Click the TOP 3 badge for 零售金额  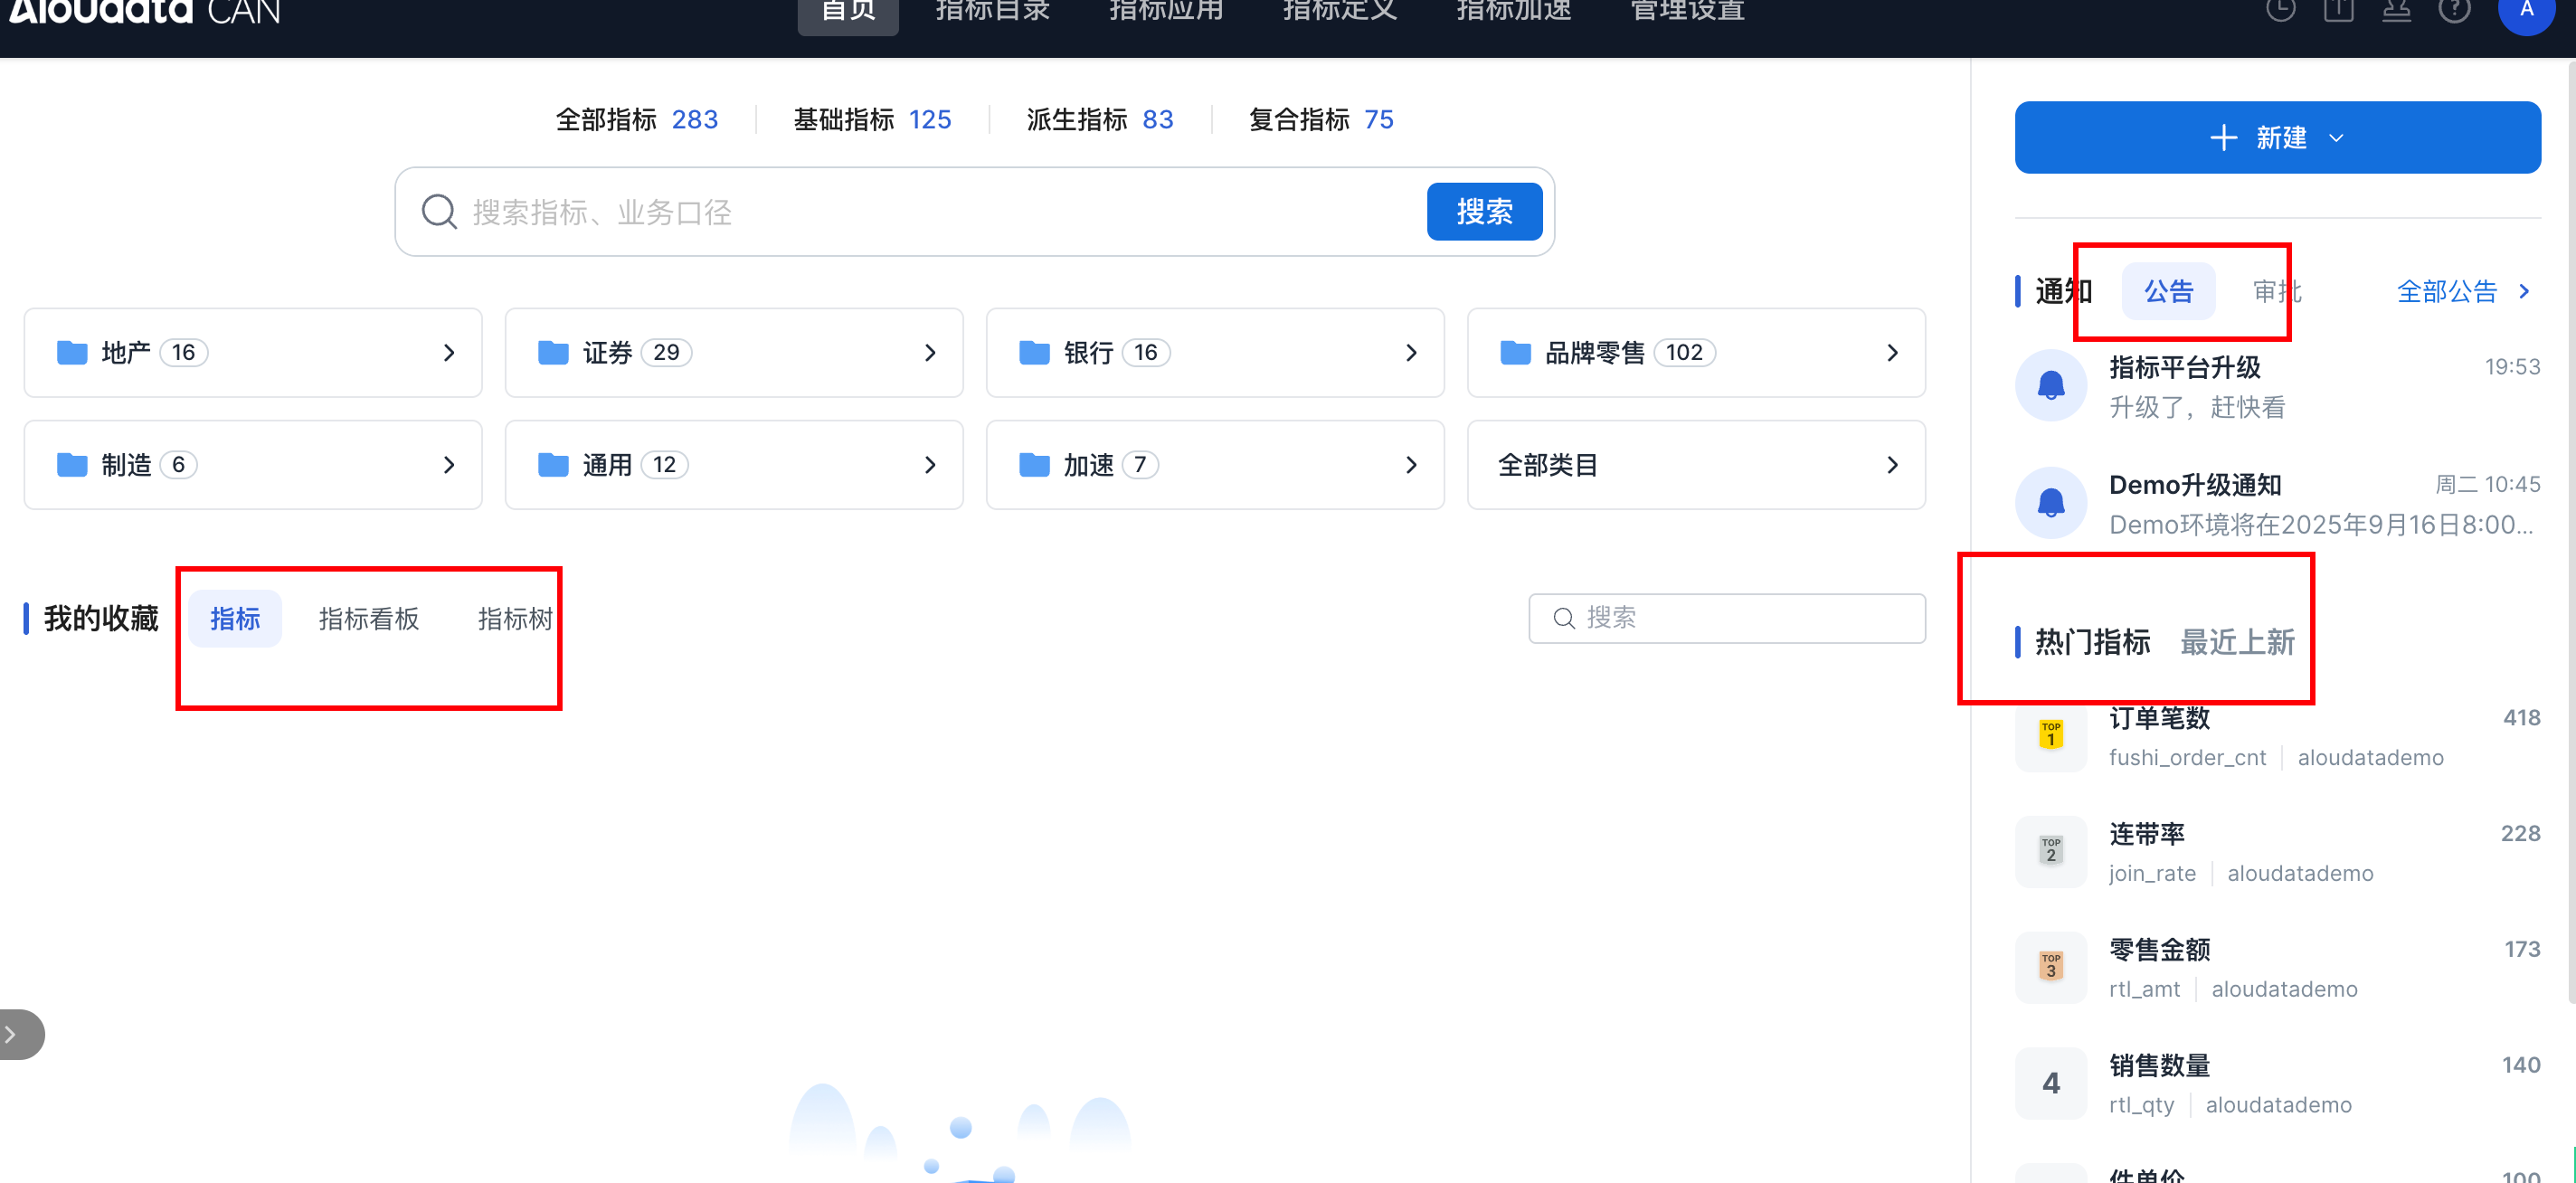tap(2050, 966)
